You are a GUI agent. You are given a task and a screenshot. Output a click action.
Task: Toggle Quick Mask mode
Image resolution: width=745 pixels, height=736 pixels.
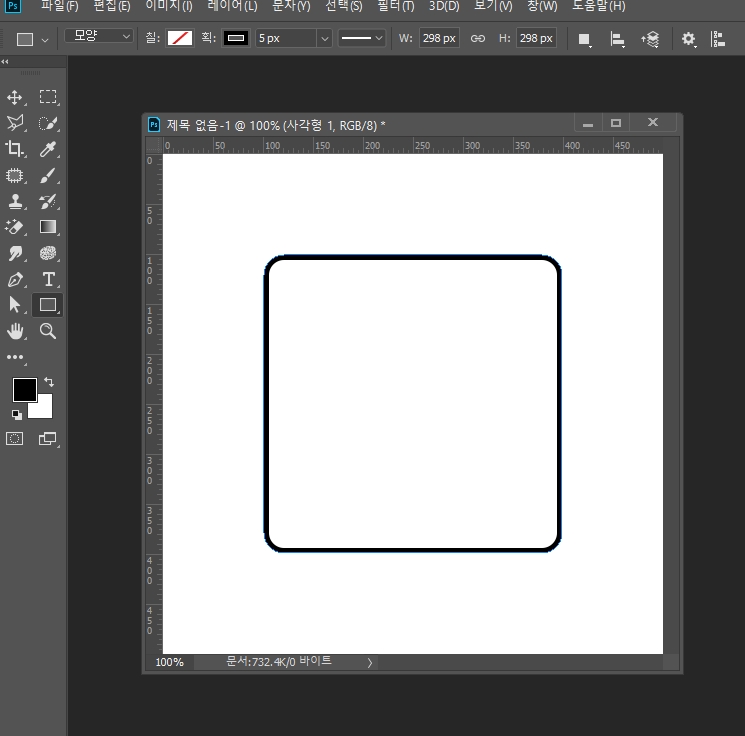click(x=15, y=439)
